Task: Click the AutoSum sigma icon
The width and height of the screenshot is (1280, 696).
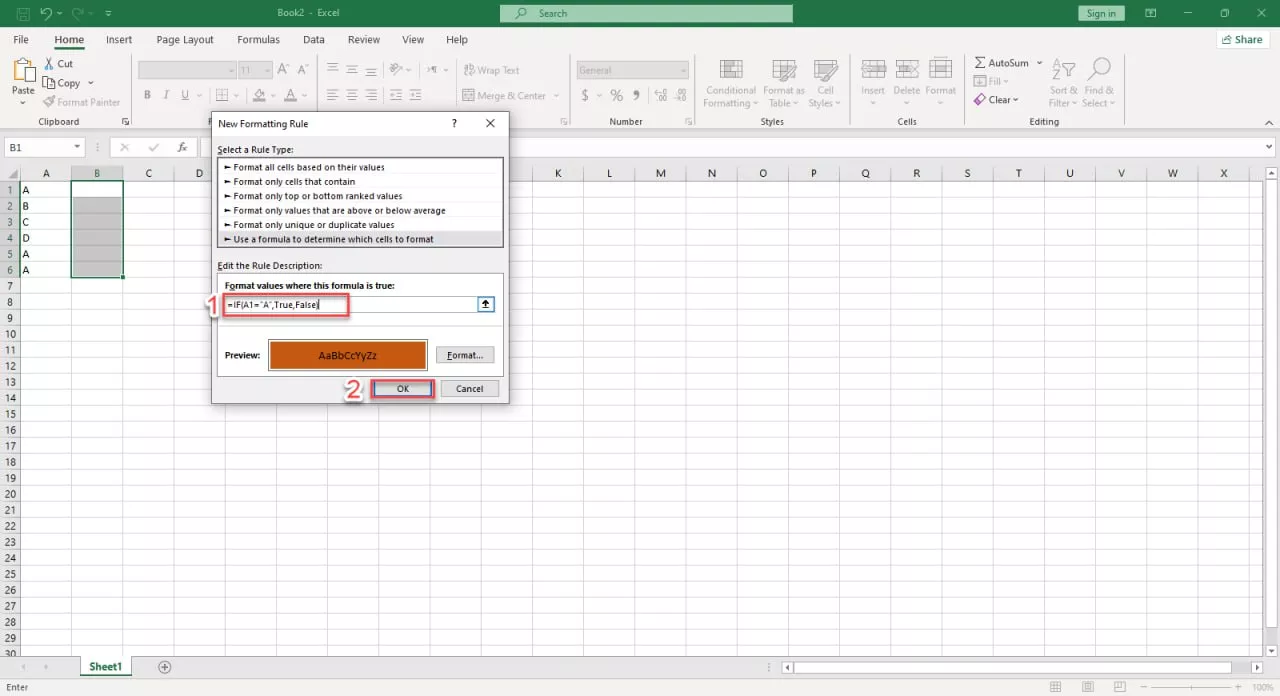Action: click(x=980, y=63)
